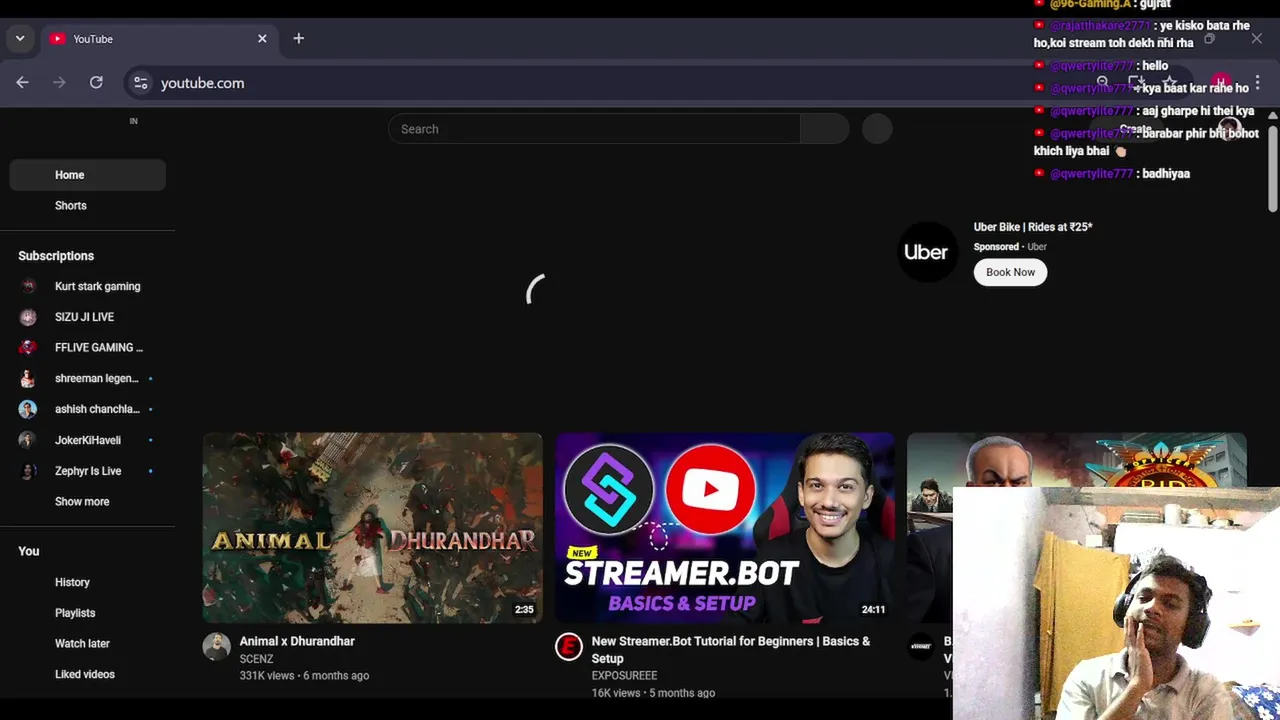1280x720 pixels.
Task: Play the Animal x Dhurandhar thumbnail
Action: [x=373, y=528]
